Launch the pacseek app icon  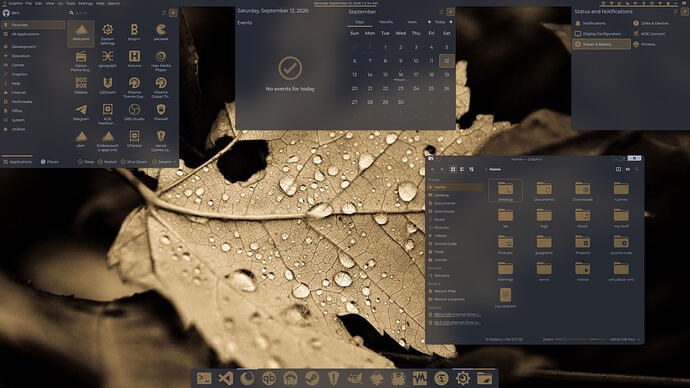(161, 33)
